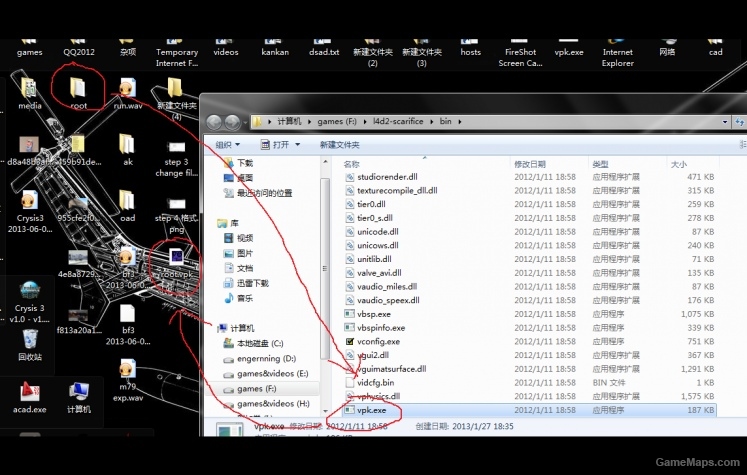Select the root folder on the desktop
747x475 pixels.
tap(78, 93)
